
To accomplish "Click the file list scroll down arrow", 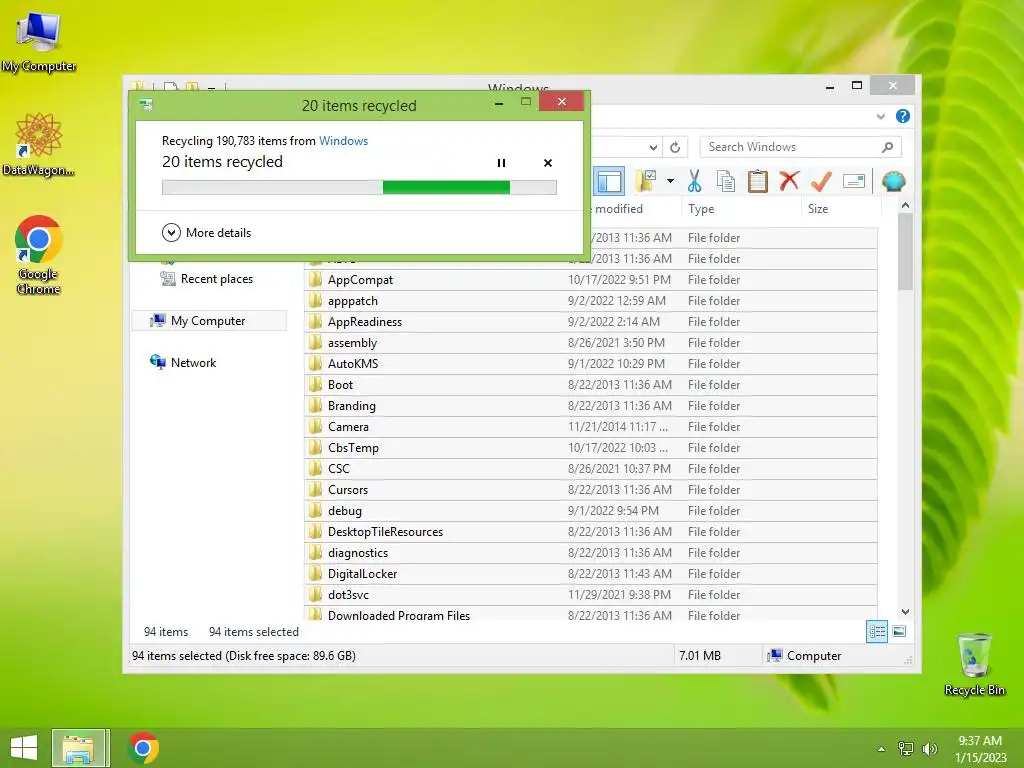I will 905,612.
